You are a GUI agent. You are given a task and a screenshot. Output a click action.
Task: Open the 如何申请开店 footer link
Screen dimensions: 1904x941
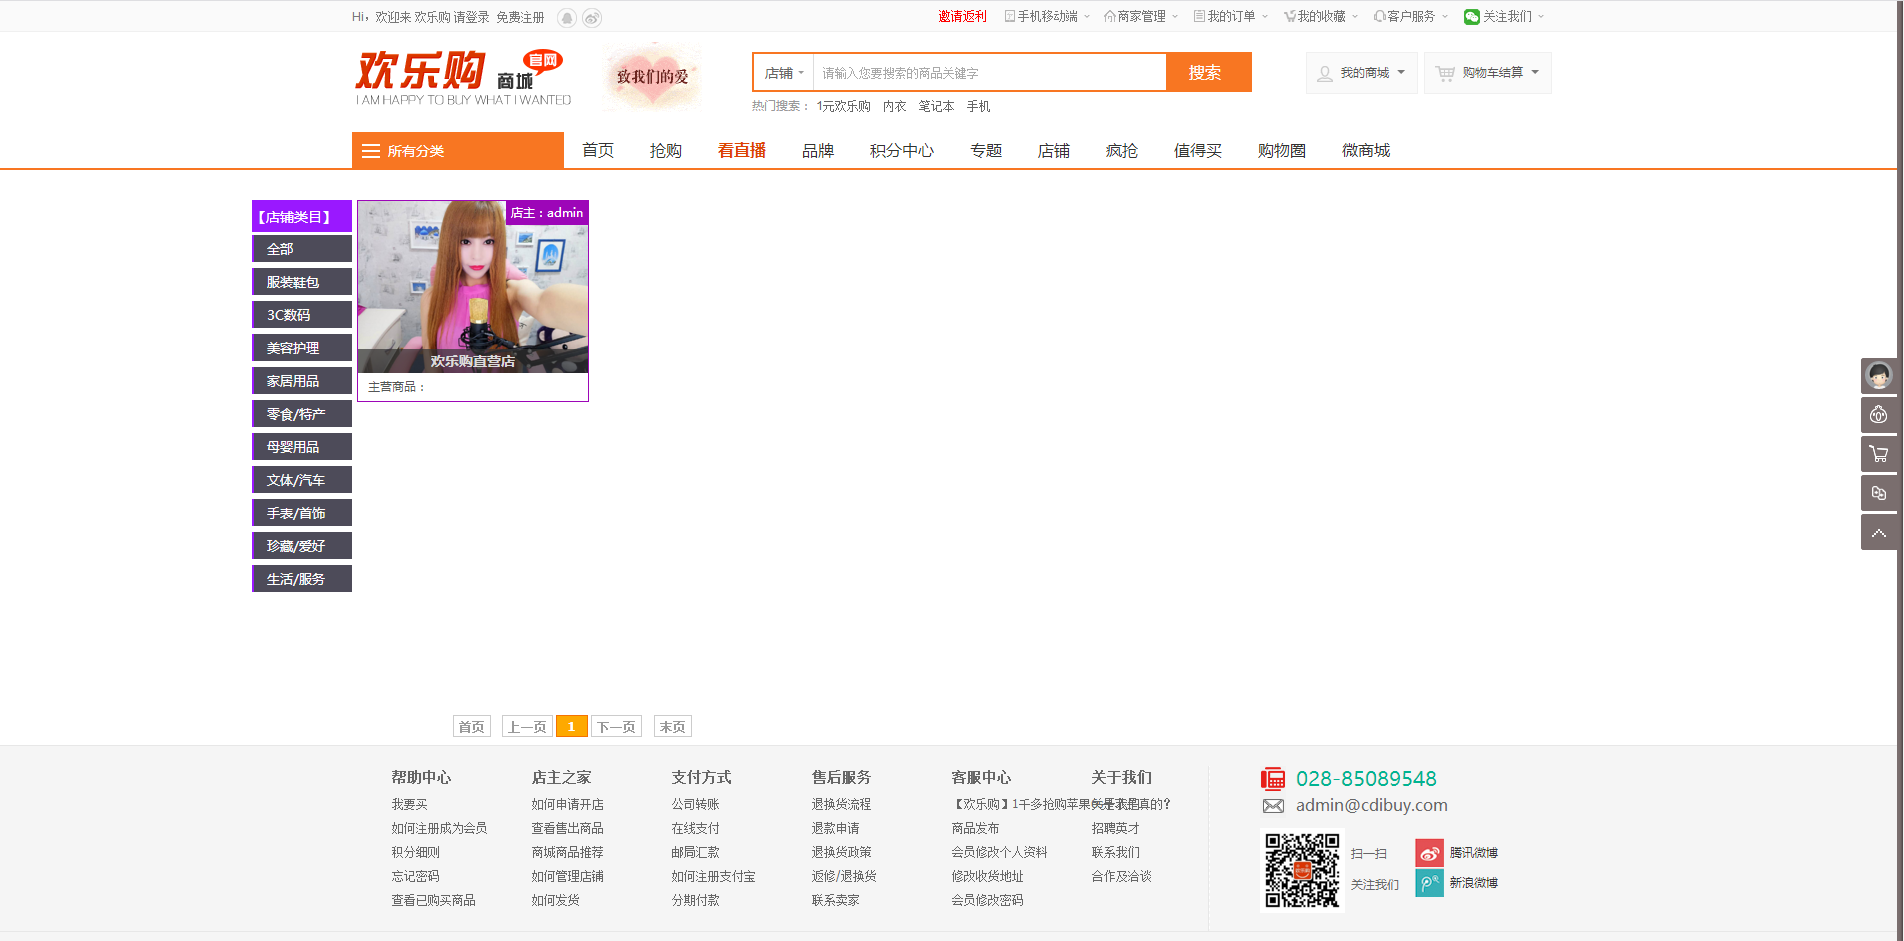pyautogui.click(x=568, y=804)
